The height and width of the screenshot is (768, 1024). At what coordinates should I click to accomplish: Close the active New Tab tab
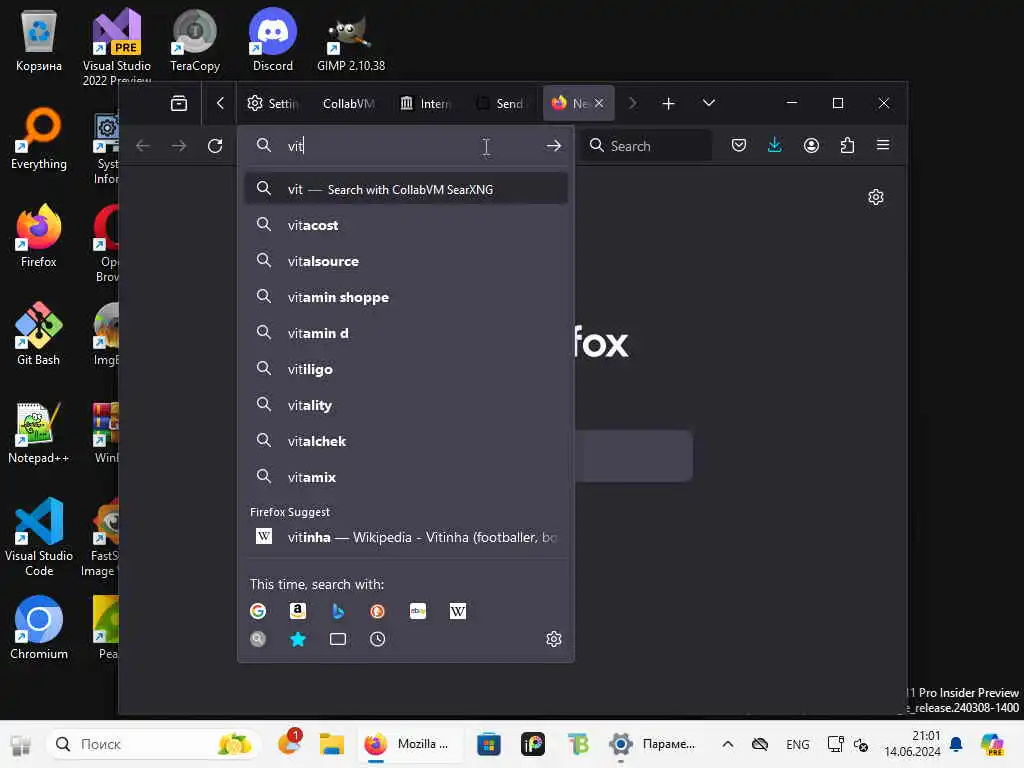599,103
